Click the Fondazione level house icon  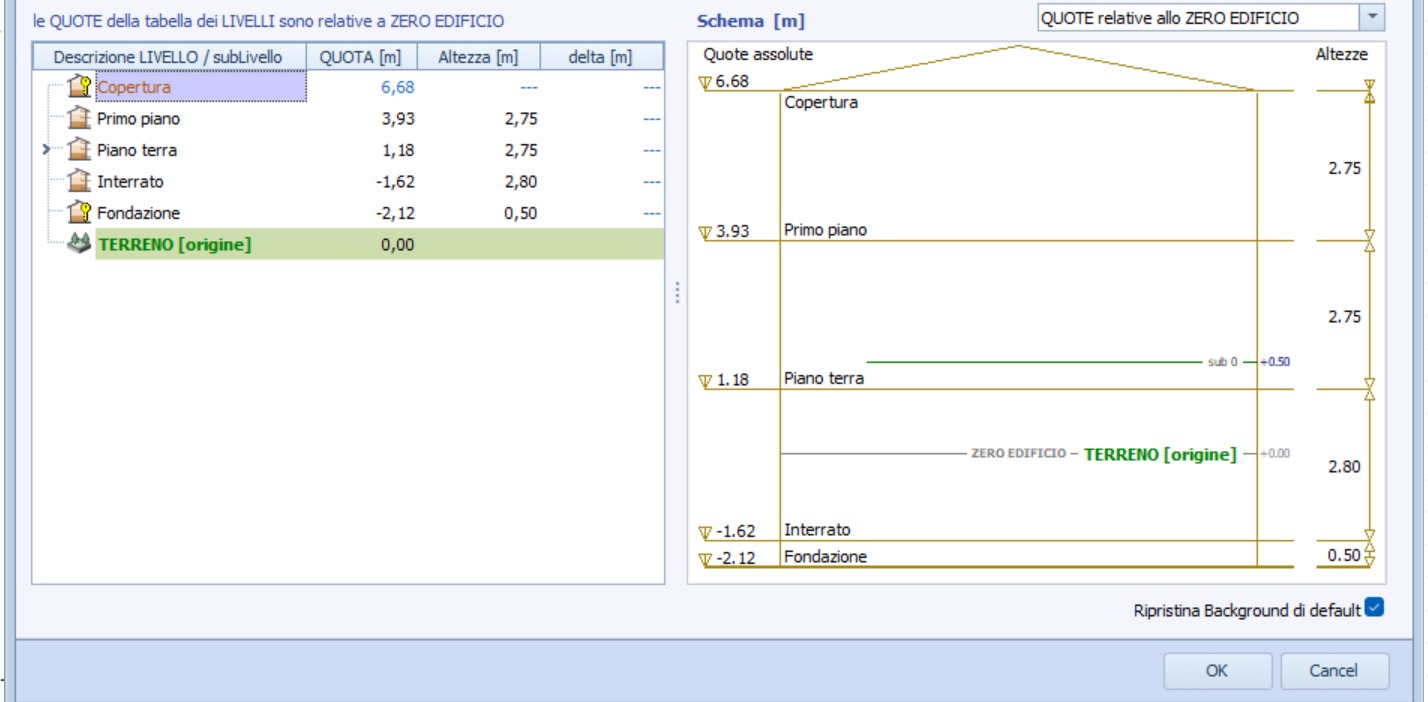click(79, 213)
